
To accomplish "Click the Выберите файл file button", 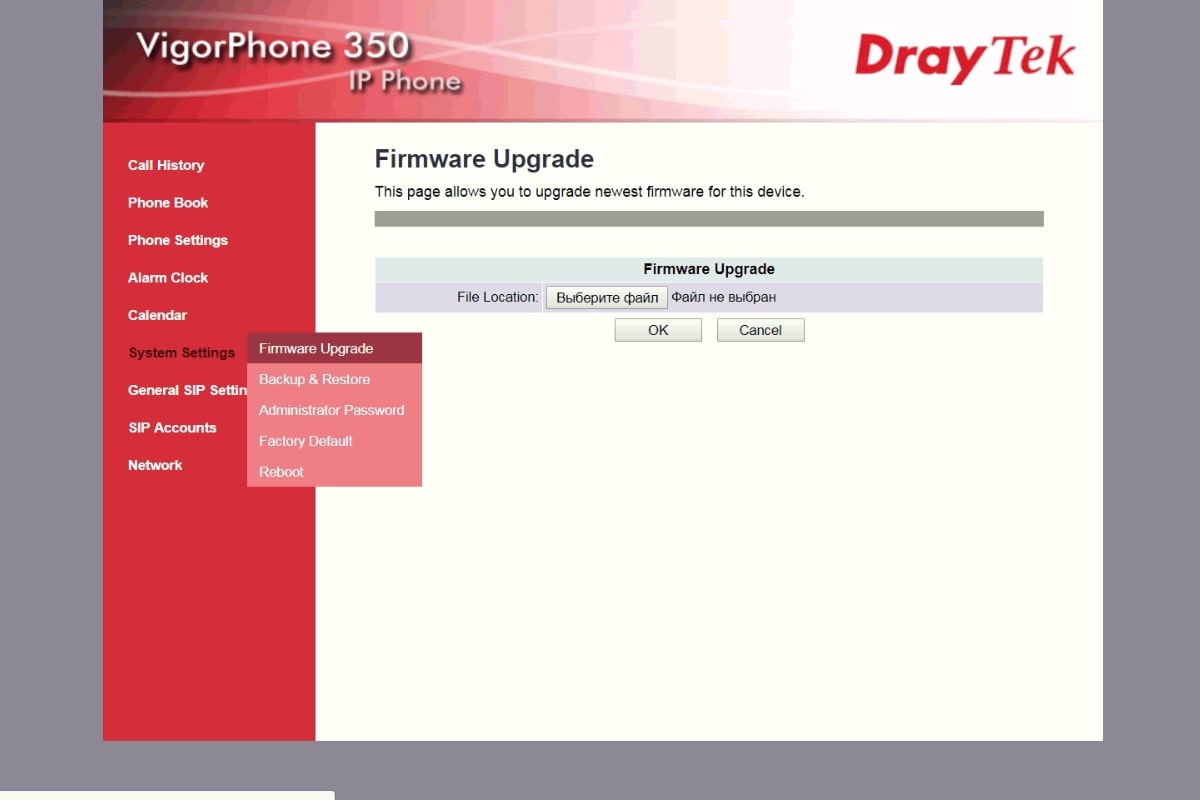I will (607, 297).
